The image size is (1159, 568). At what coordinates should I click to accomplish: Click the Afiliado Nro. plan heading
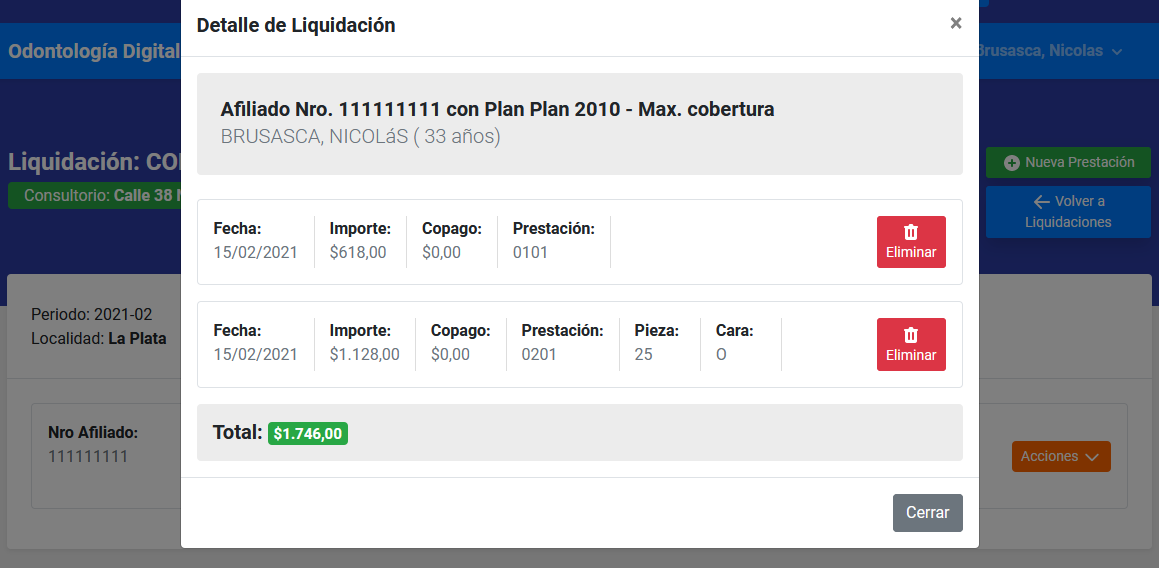pos(497,109)
